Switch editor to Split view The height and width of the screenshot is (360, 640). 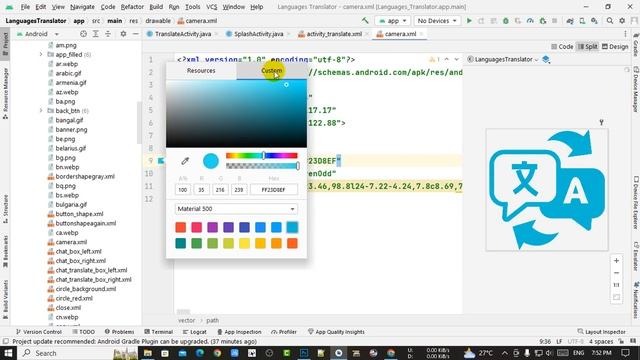coord(587,47)
